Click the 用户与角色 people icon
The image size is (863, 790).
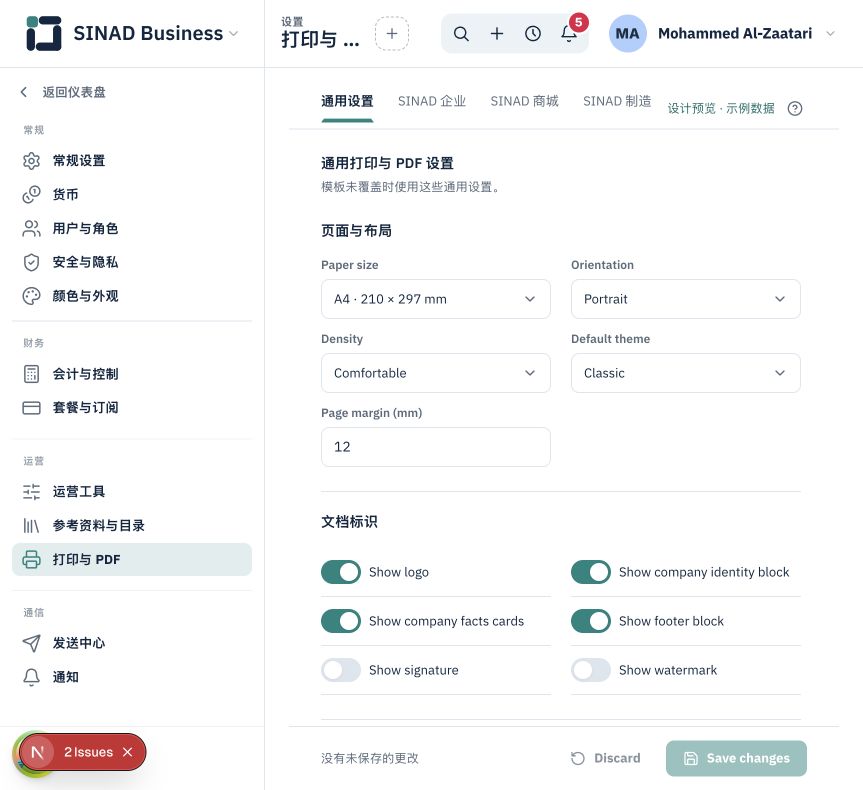pyautogui.click(x=31, y=228)
